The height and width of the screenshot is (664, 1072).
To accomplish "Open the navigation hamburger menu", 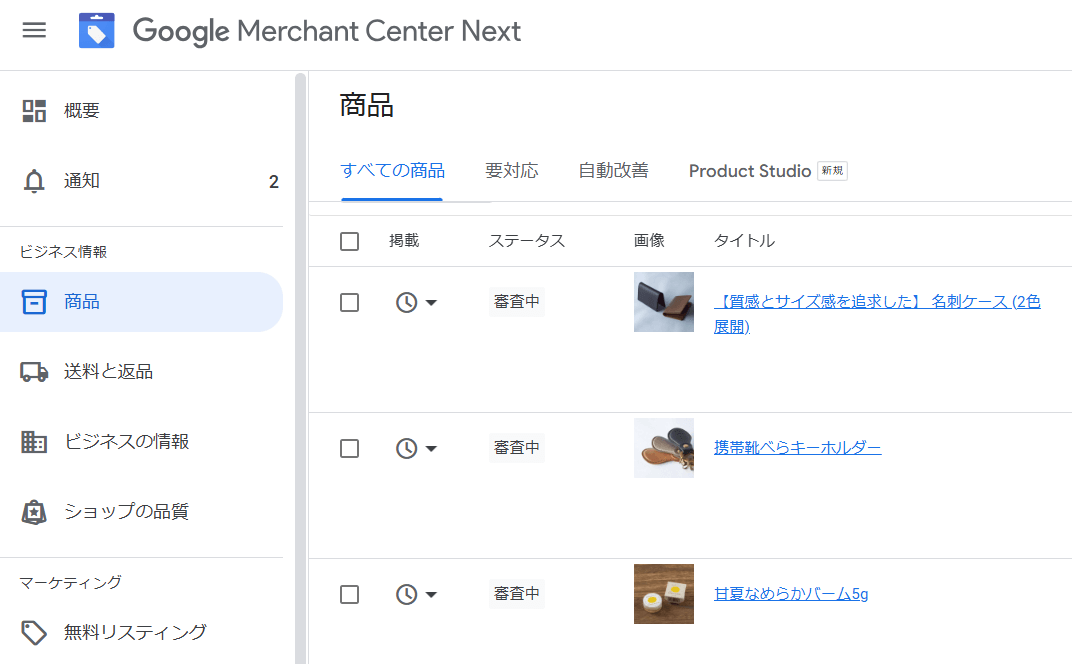I will click(35, 29).
